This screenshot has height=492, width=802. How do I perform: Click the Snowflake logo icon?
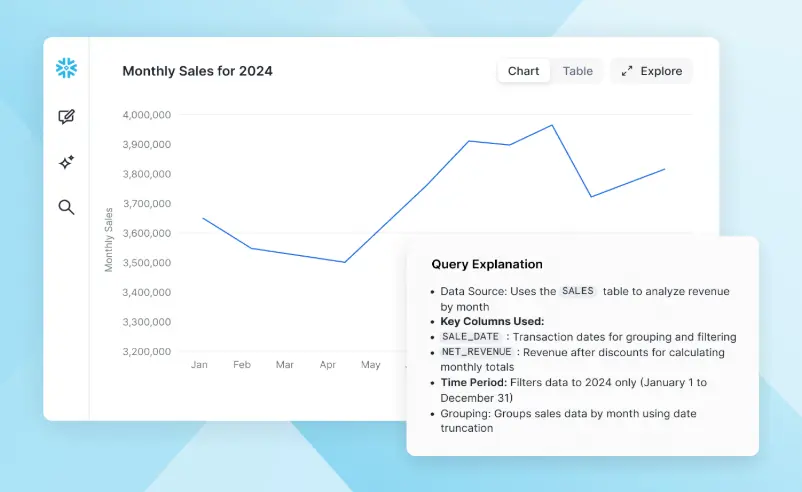pos(67,69)
